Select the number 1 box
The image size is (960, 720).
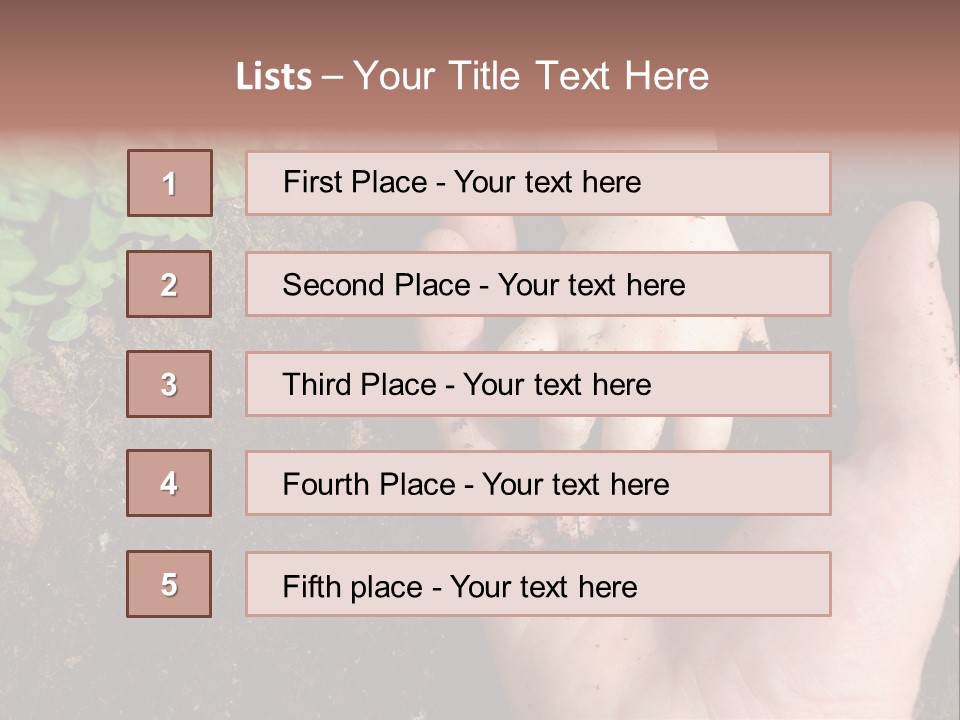click(x=170, y=183)
